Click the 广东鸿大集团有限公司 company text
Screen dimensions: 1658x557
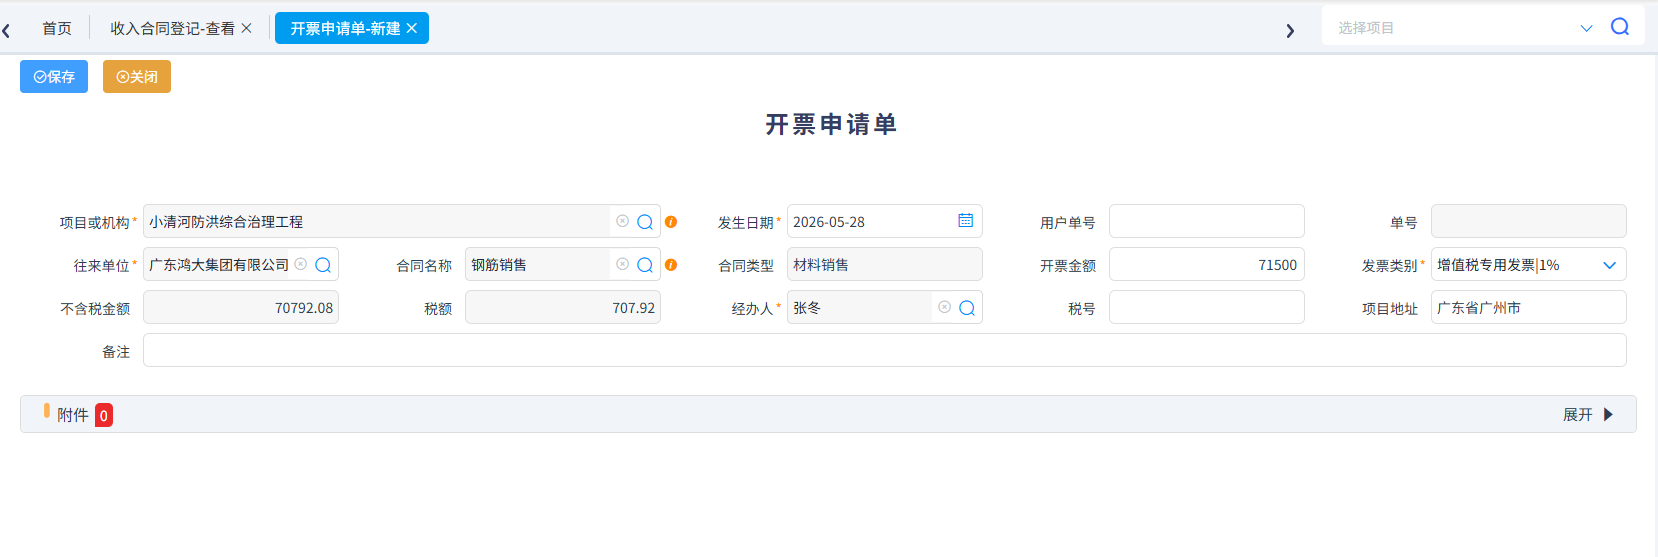219,265
